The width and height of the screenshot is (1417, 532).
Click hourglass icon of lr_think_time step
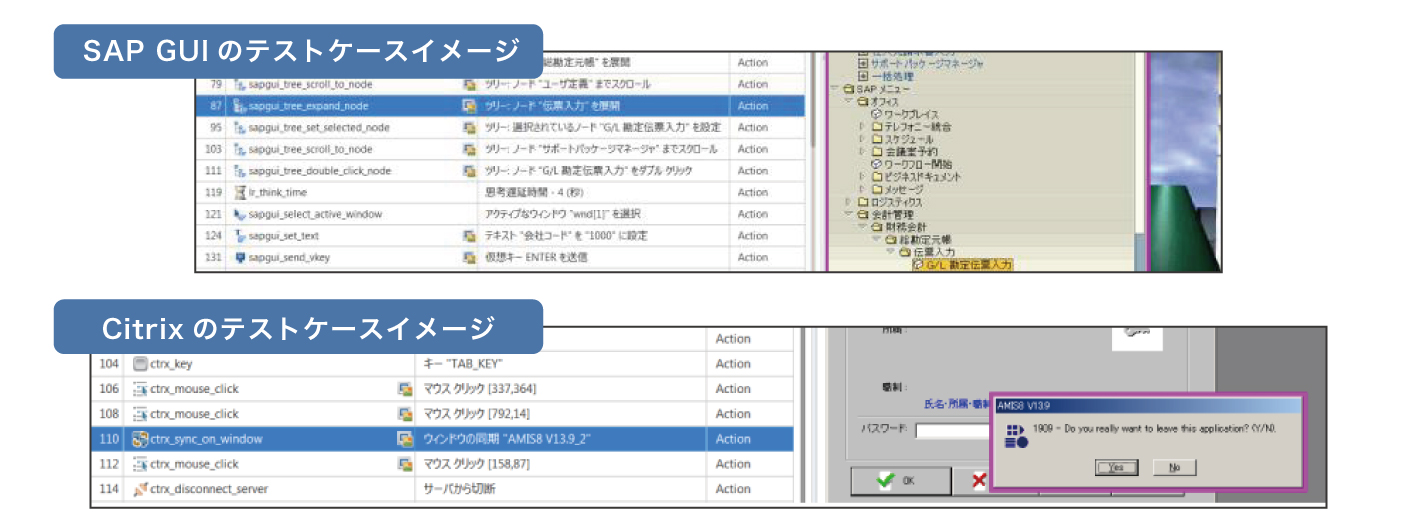click(x=240, y=193)
